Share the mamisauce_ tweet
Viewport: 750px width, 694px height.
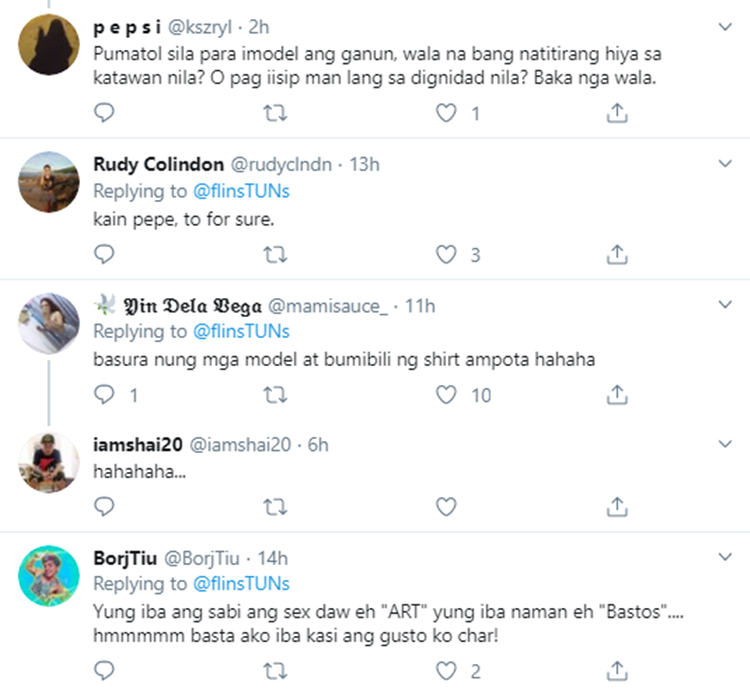(x=618, y=395)
